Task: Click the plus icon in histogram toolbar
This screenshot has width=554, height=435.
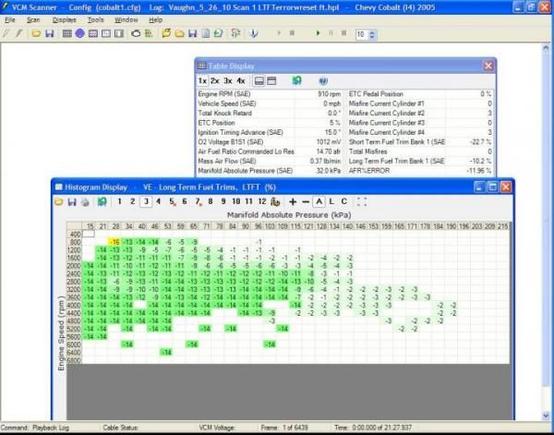Action: [x=293, y=202]
